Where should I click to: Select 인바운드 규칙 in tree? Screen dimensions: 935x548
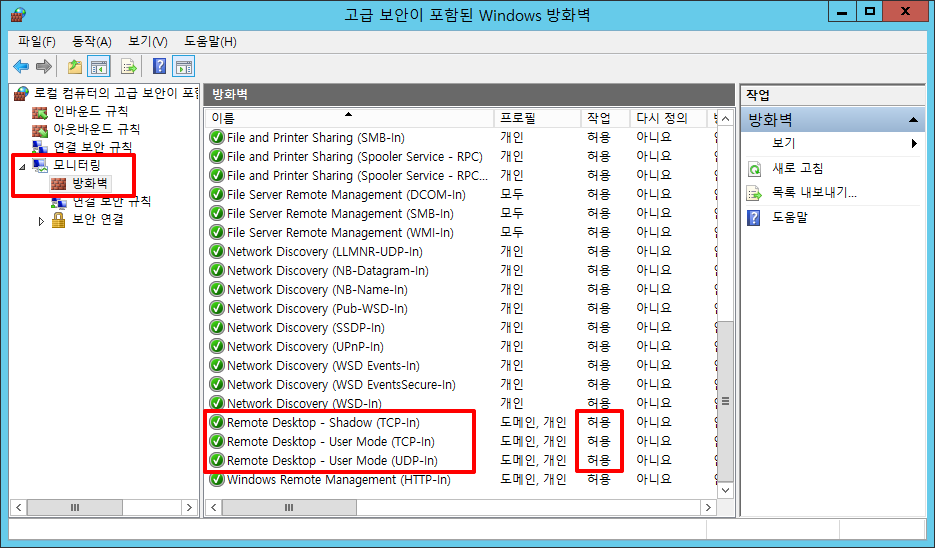pyautogui.click(x=91, y=112)
